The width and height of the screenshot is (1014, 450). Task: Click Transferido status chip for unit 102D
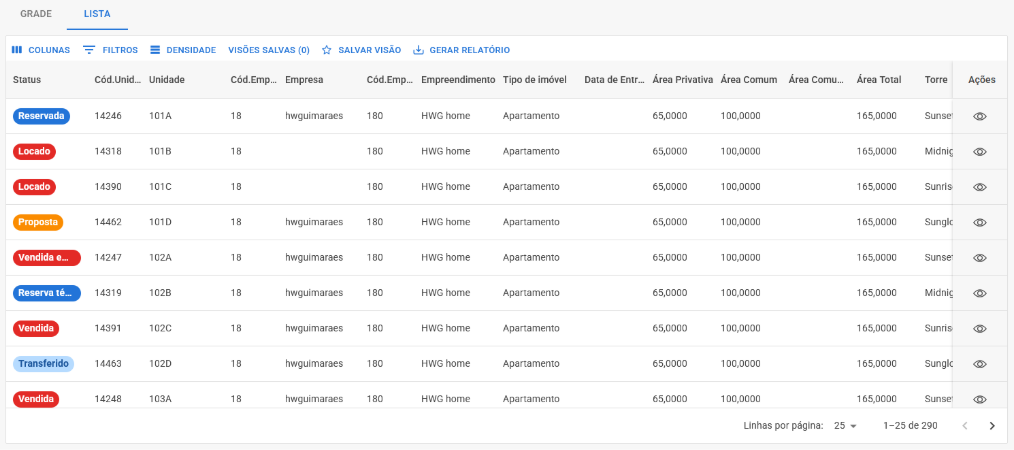[43, 364]
